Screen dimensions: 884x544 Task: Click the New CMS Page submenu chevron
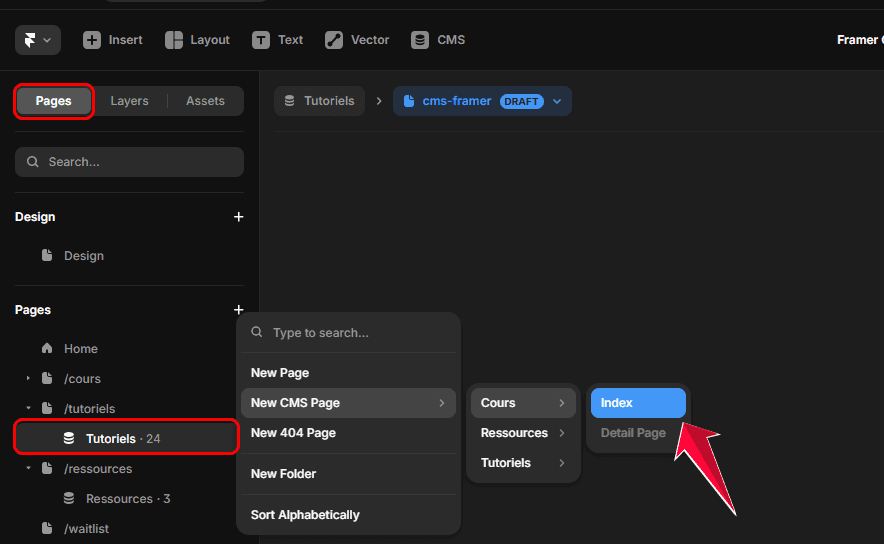[442, 403]
